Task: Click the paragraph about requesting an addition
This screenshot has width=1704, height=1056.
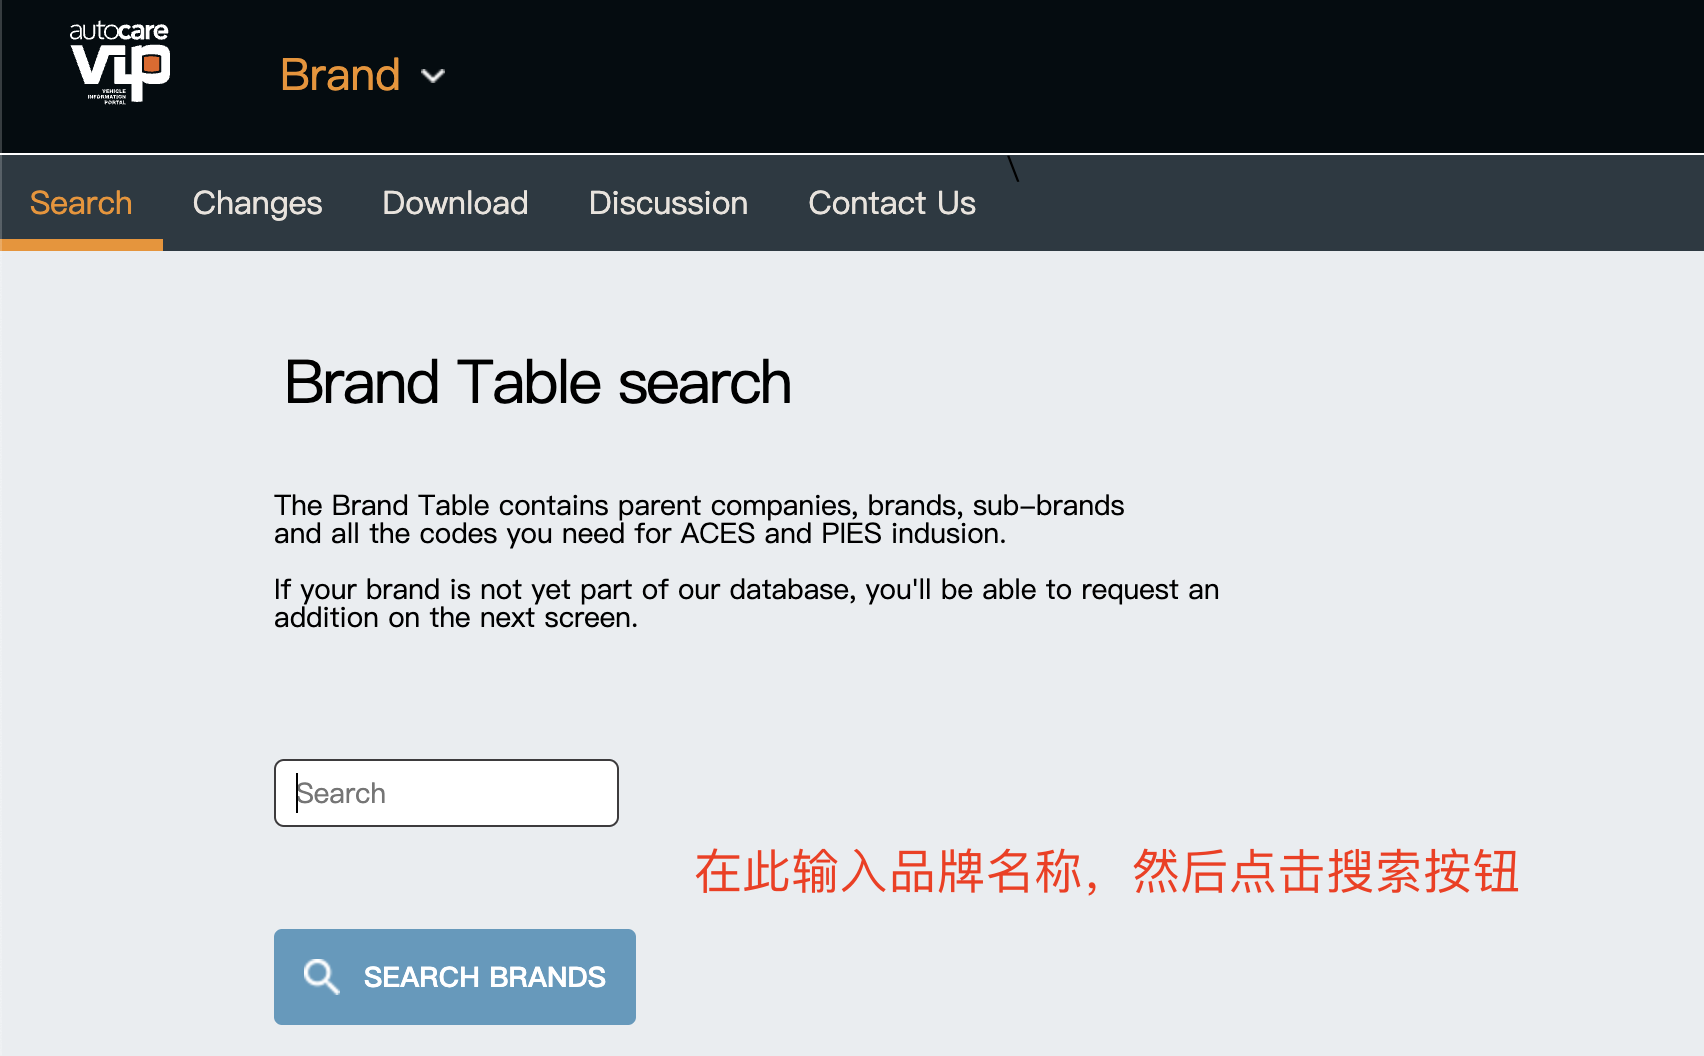Action: coord(746,603)
